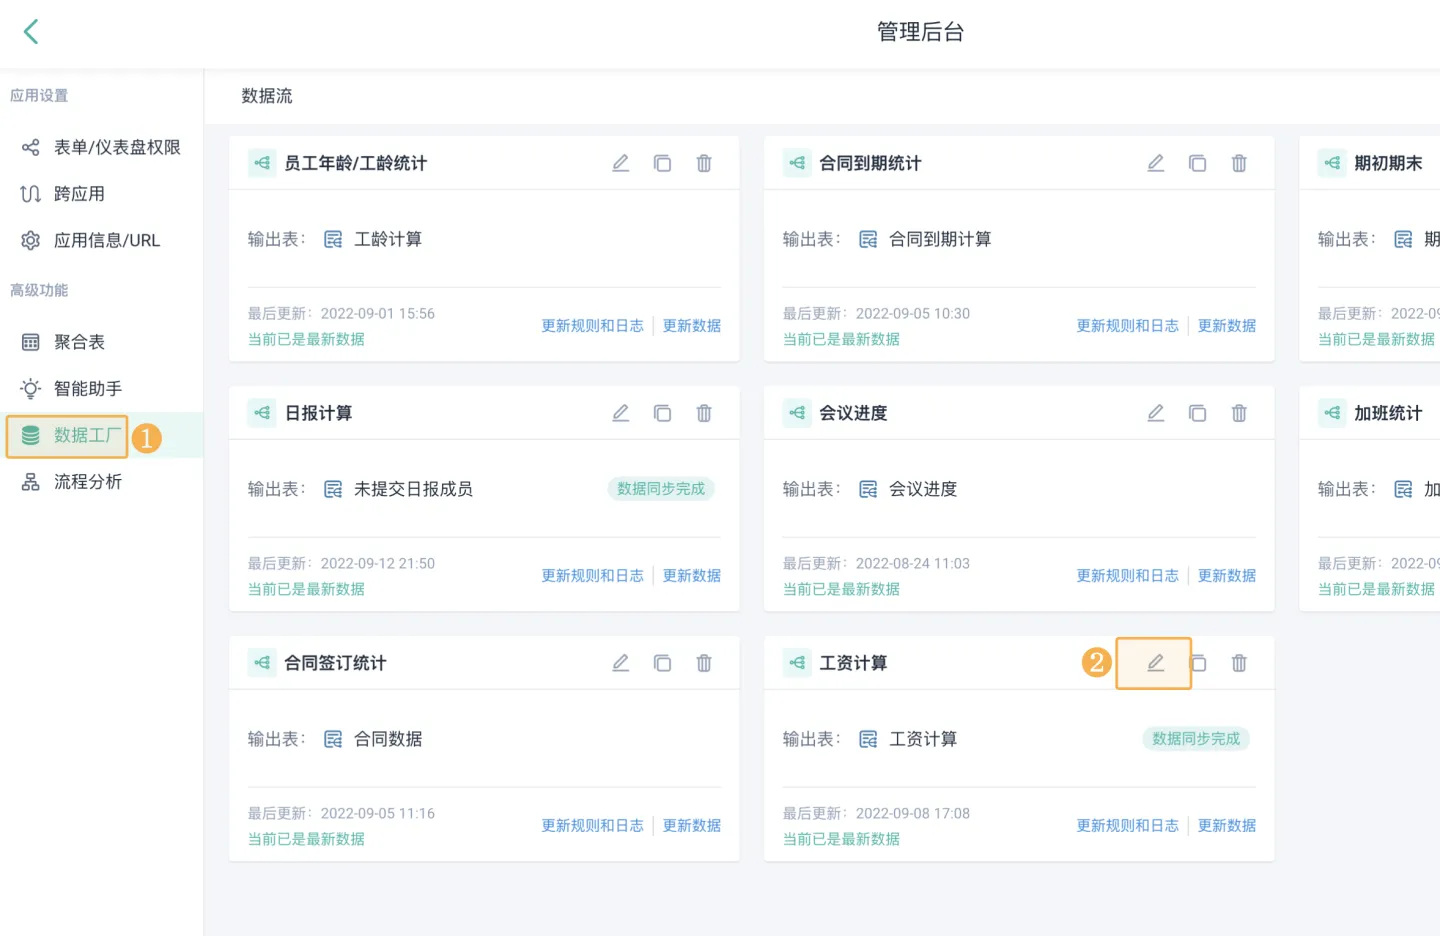
Task: Open 更新规则和日志 for 员工年龄/工龄统计
Action: pos(592,326)
